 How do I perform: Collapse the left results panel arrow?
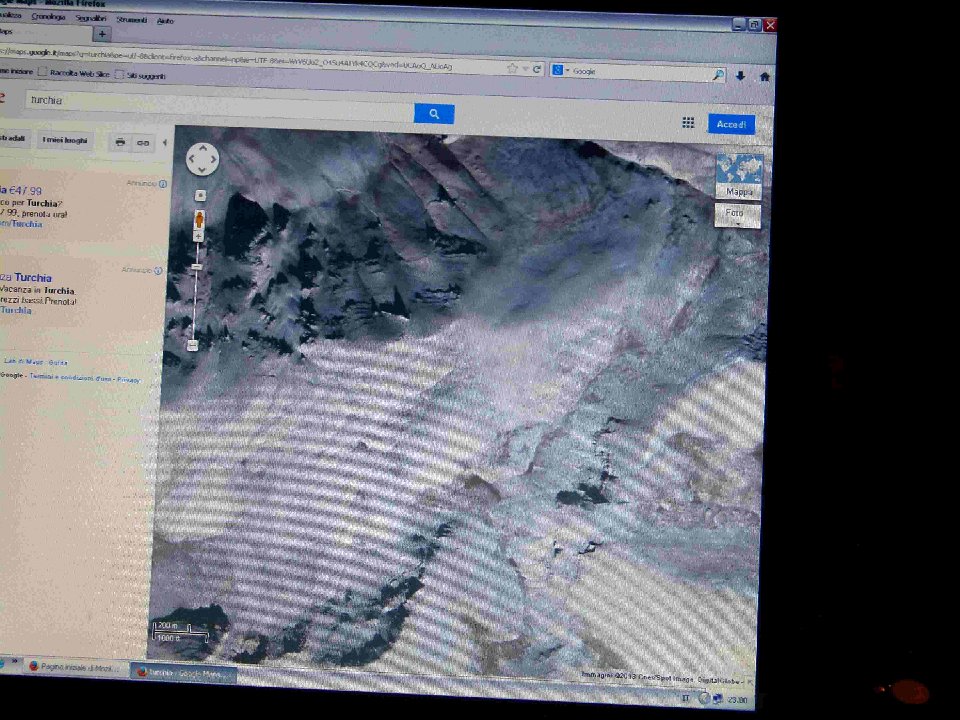(165, 143)
